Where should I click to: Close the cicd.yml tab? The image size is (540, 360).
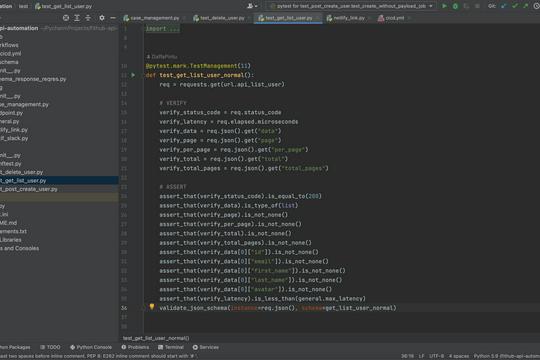[409, 18]
